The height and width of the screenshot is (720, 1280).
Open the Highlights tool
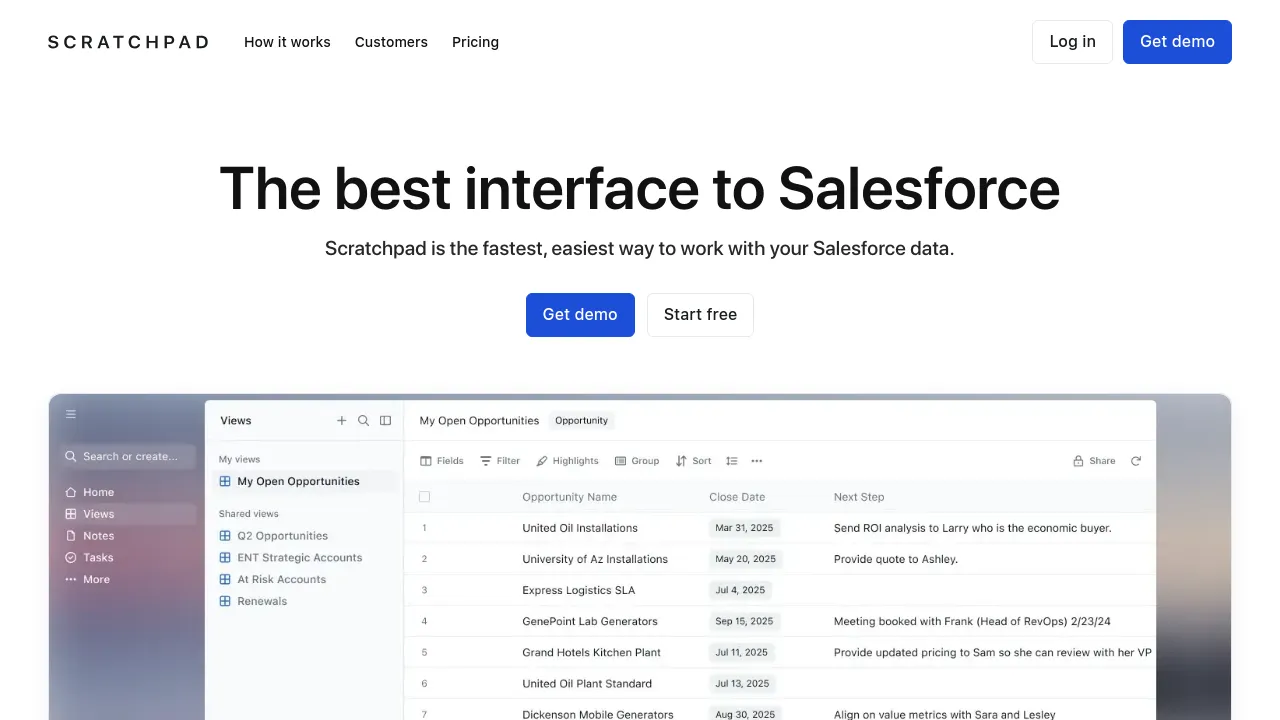click(567, 461)
